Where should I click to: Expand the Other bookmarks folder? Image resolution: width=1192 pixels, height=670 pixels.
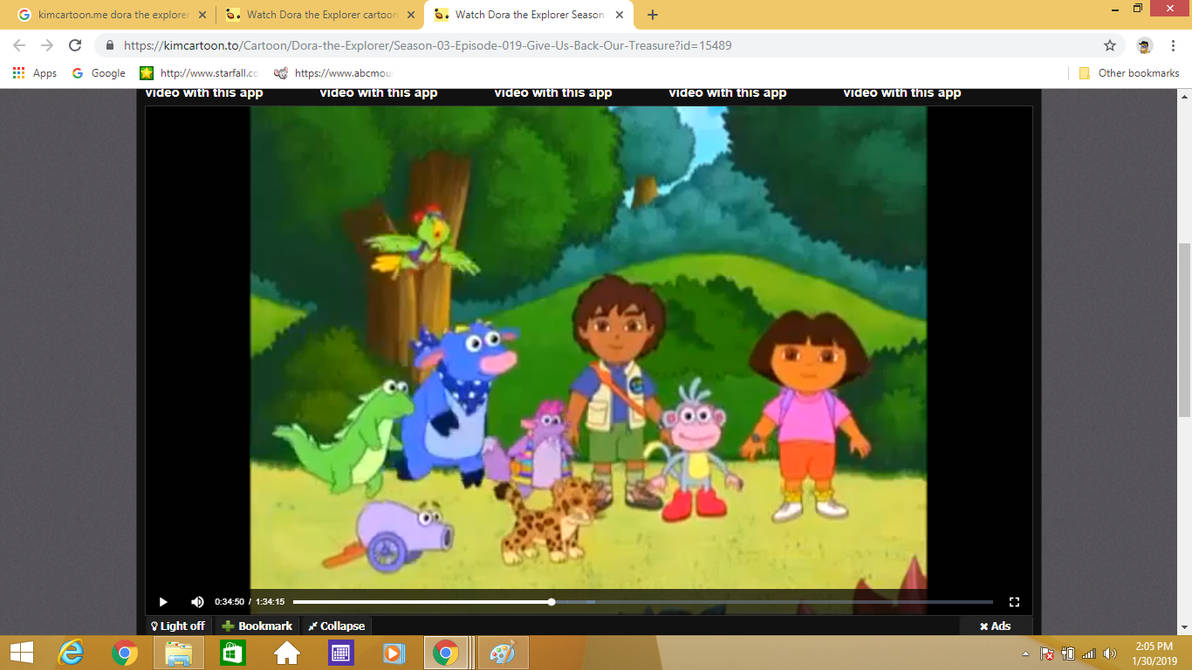click(x=1129, y=73)
